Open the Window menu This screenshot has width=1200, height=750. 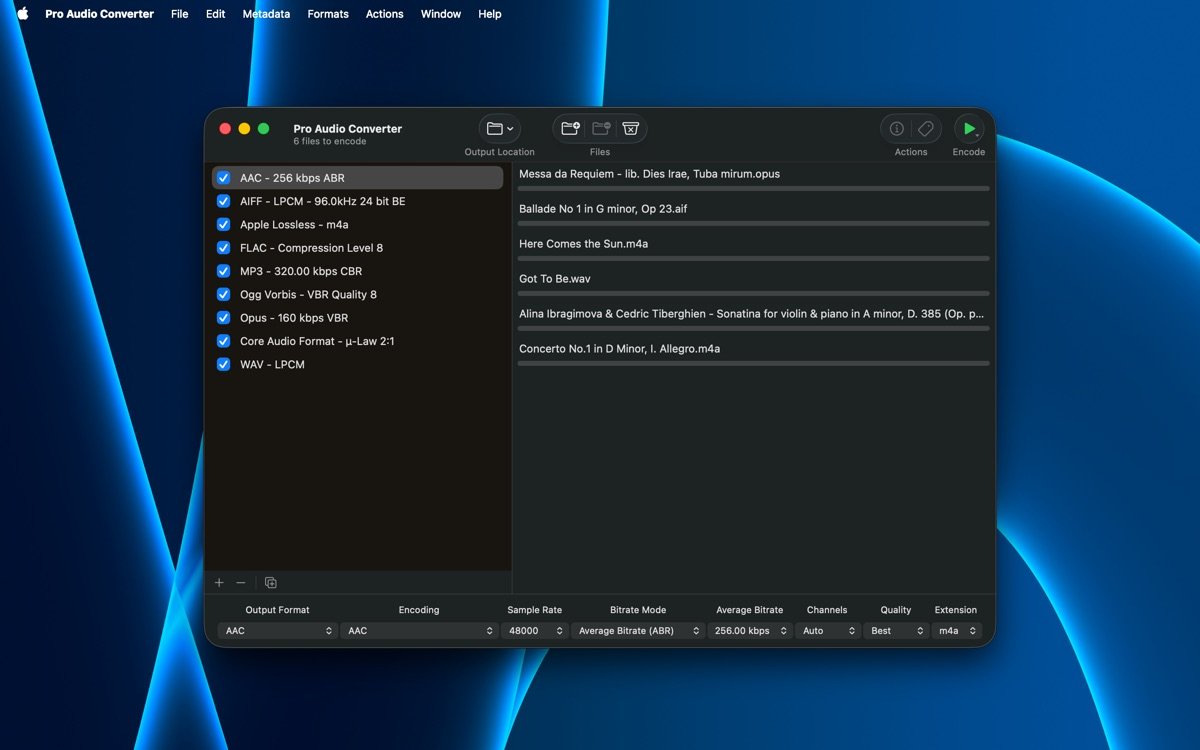point(441,14)
